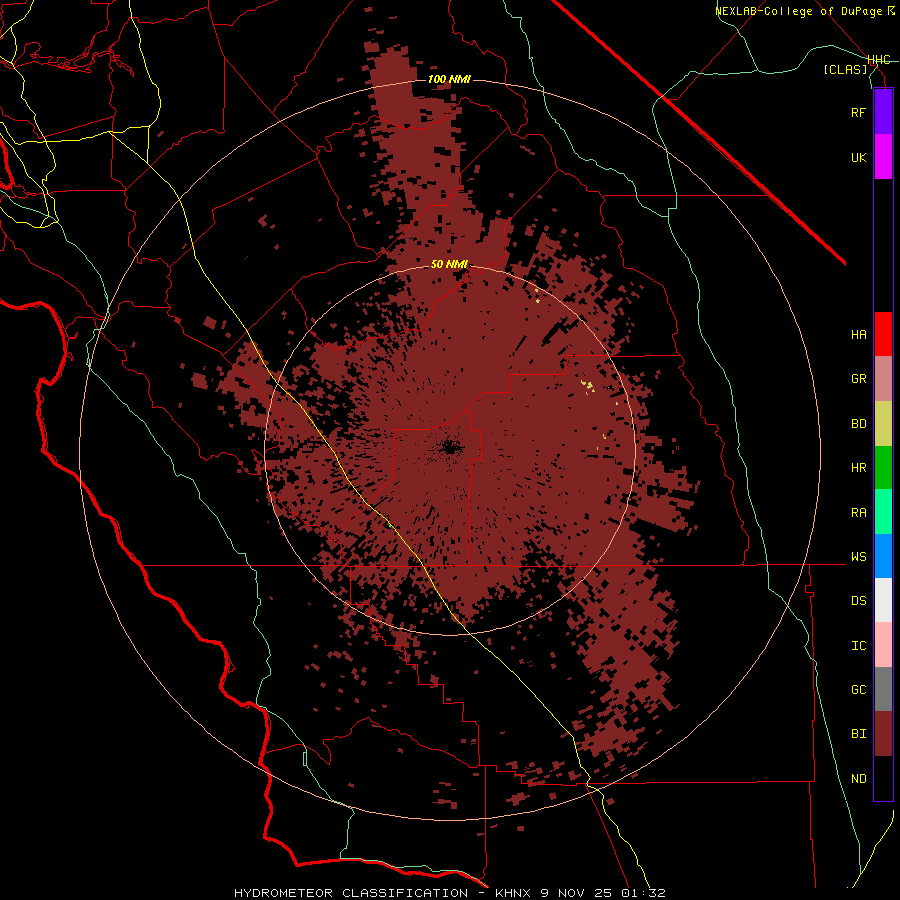Click the 50 NMI range ring label
The width and height of the screenshot is (900, 900).
[x=449, y=264]
